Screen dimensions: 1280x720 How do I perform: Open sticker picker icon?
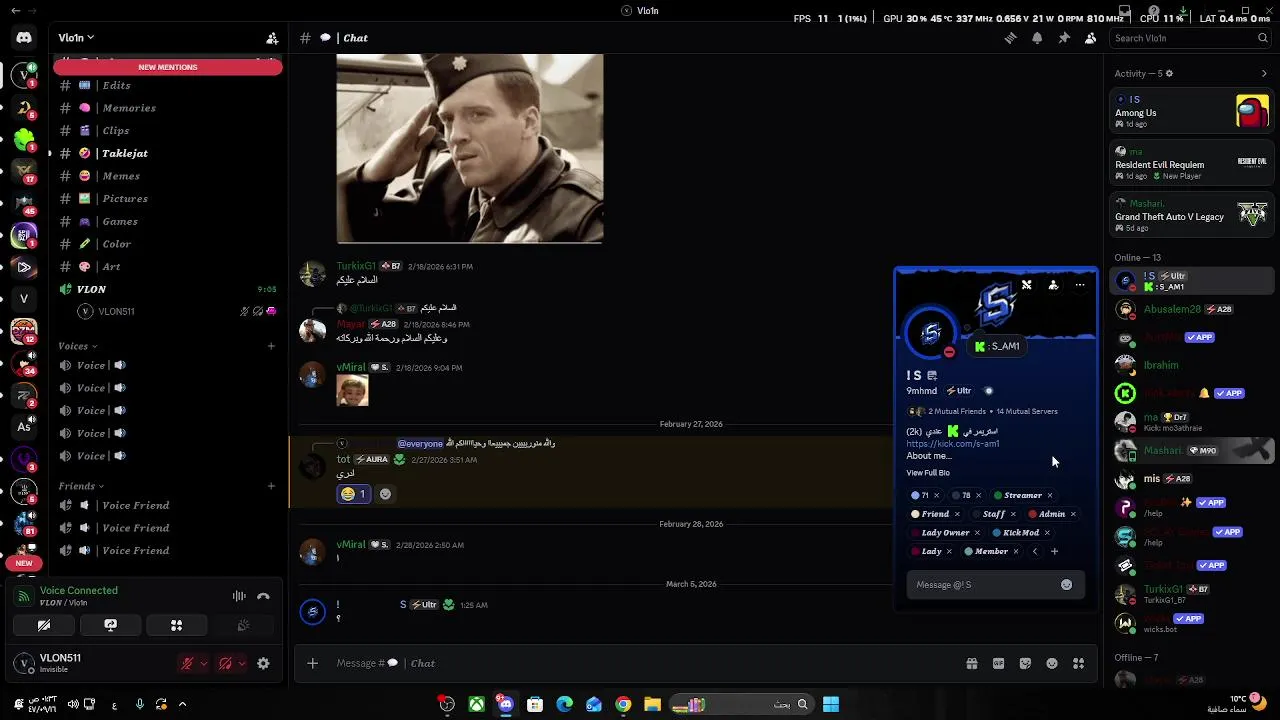1025,663
